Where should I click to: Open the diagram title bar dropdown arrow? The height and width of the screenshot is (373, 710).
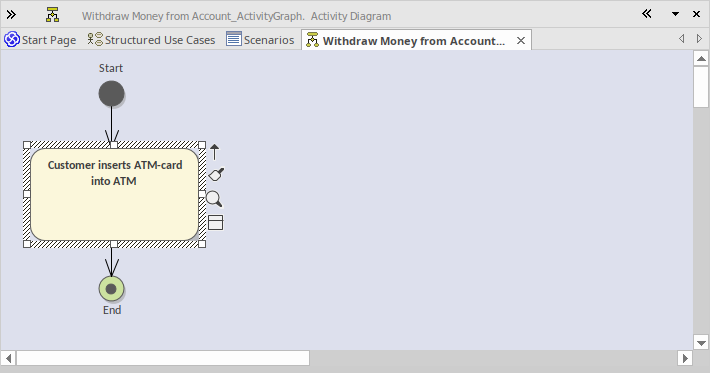pos(675,14)
